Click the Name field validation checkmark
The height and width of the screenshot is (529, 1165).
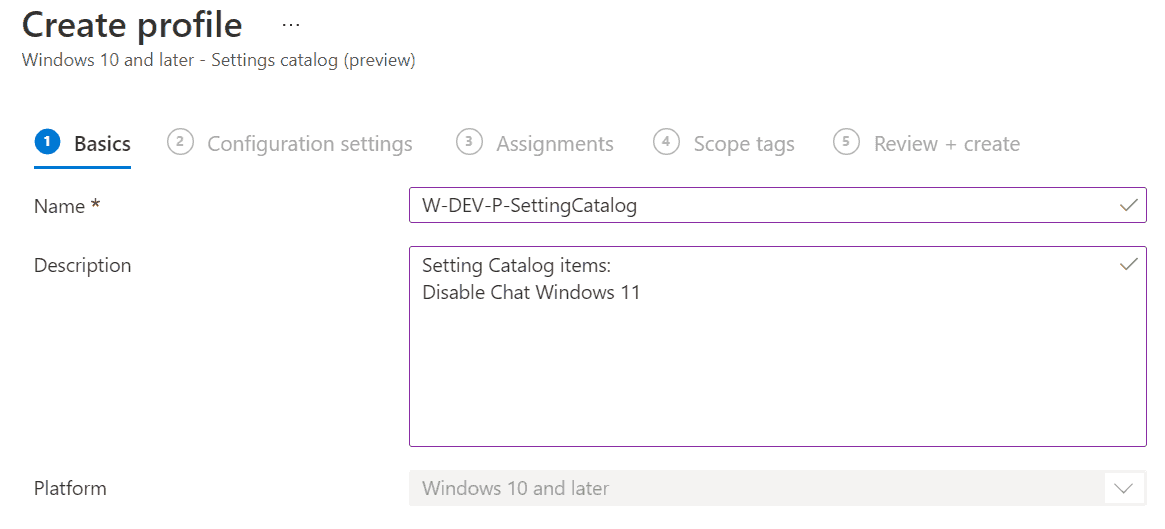click(x=1129, y=205)
